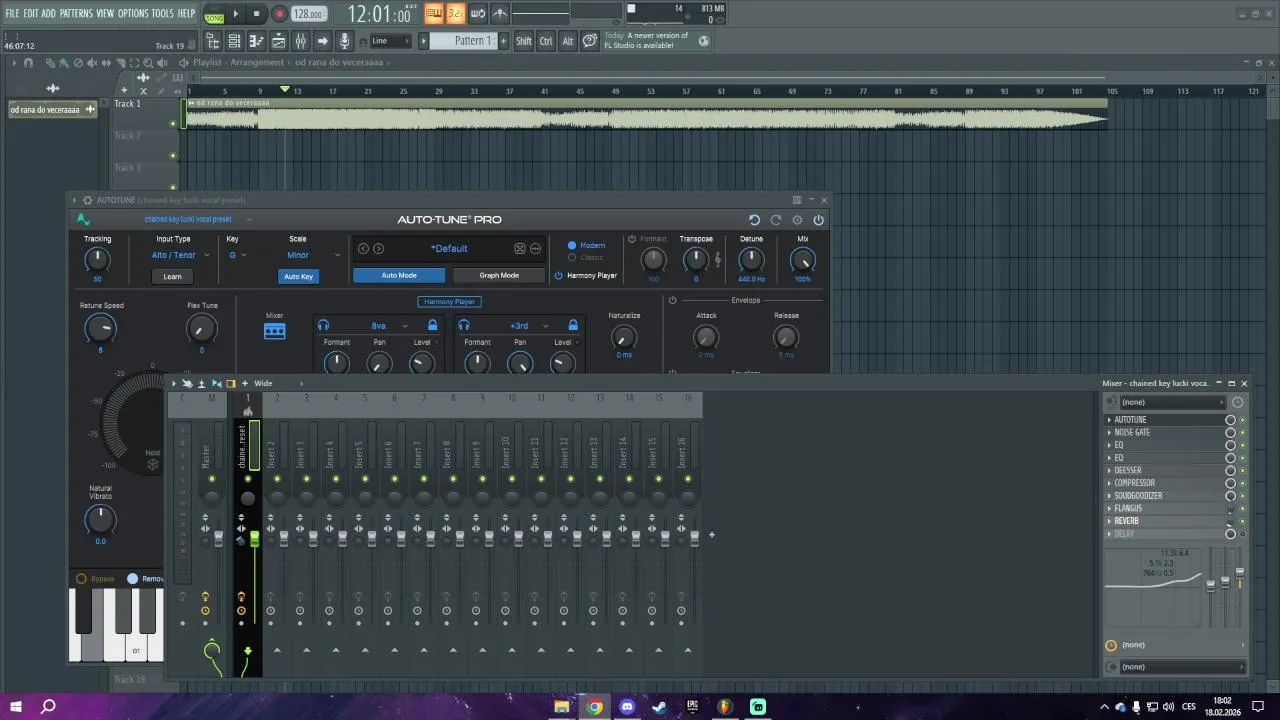Open the Scale Minor dropdown
The image size is (1280, 720).
click(312, 255)
